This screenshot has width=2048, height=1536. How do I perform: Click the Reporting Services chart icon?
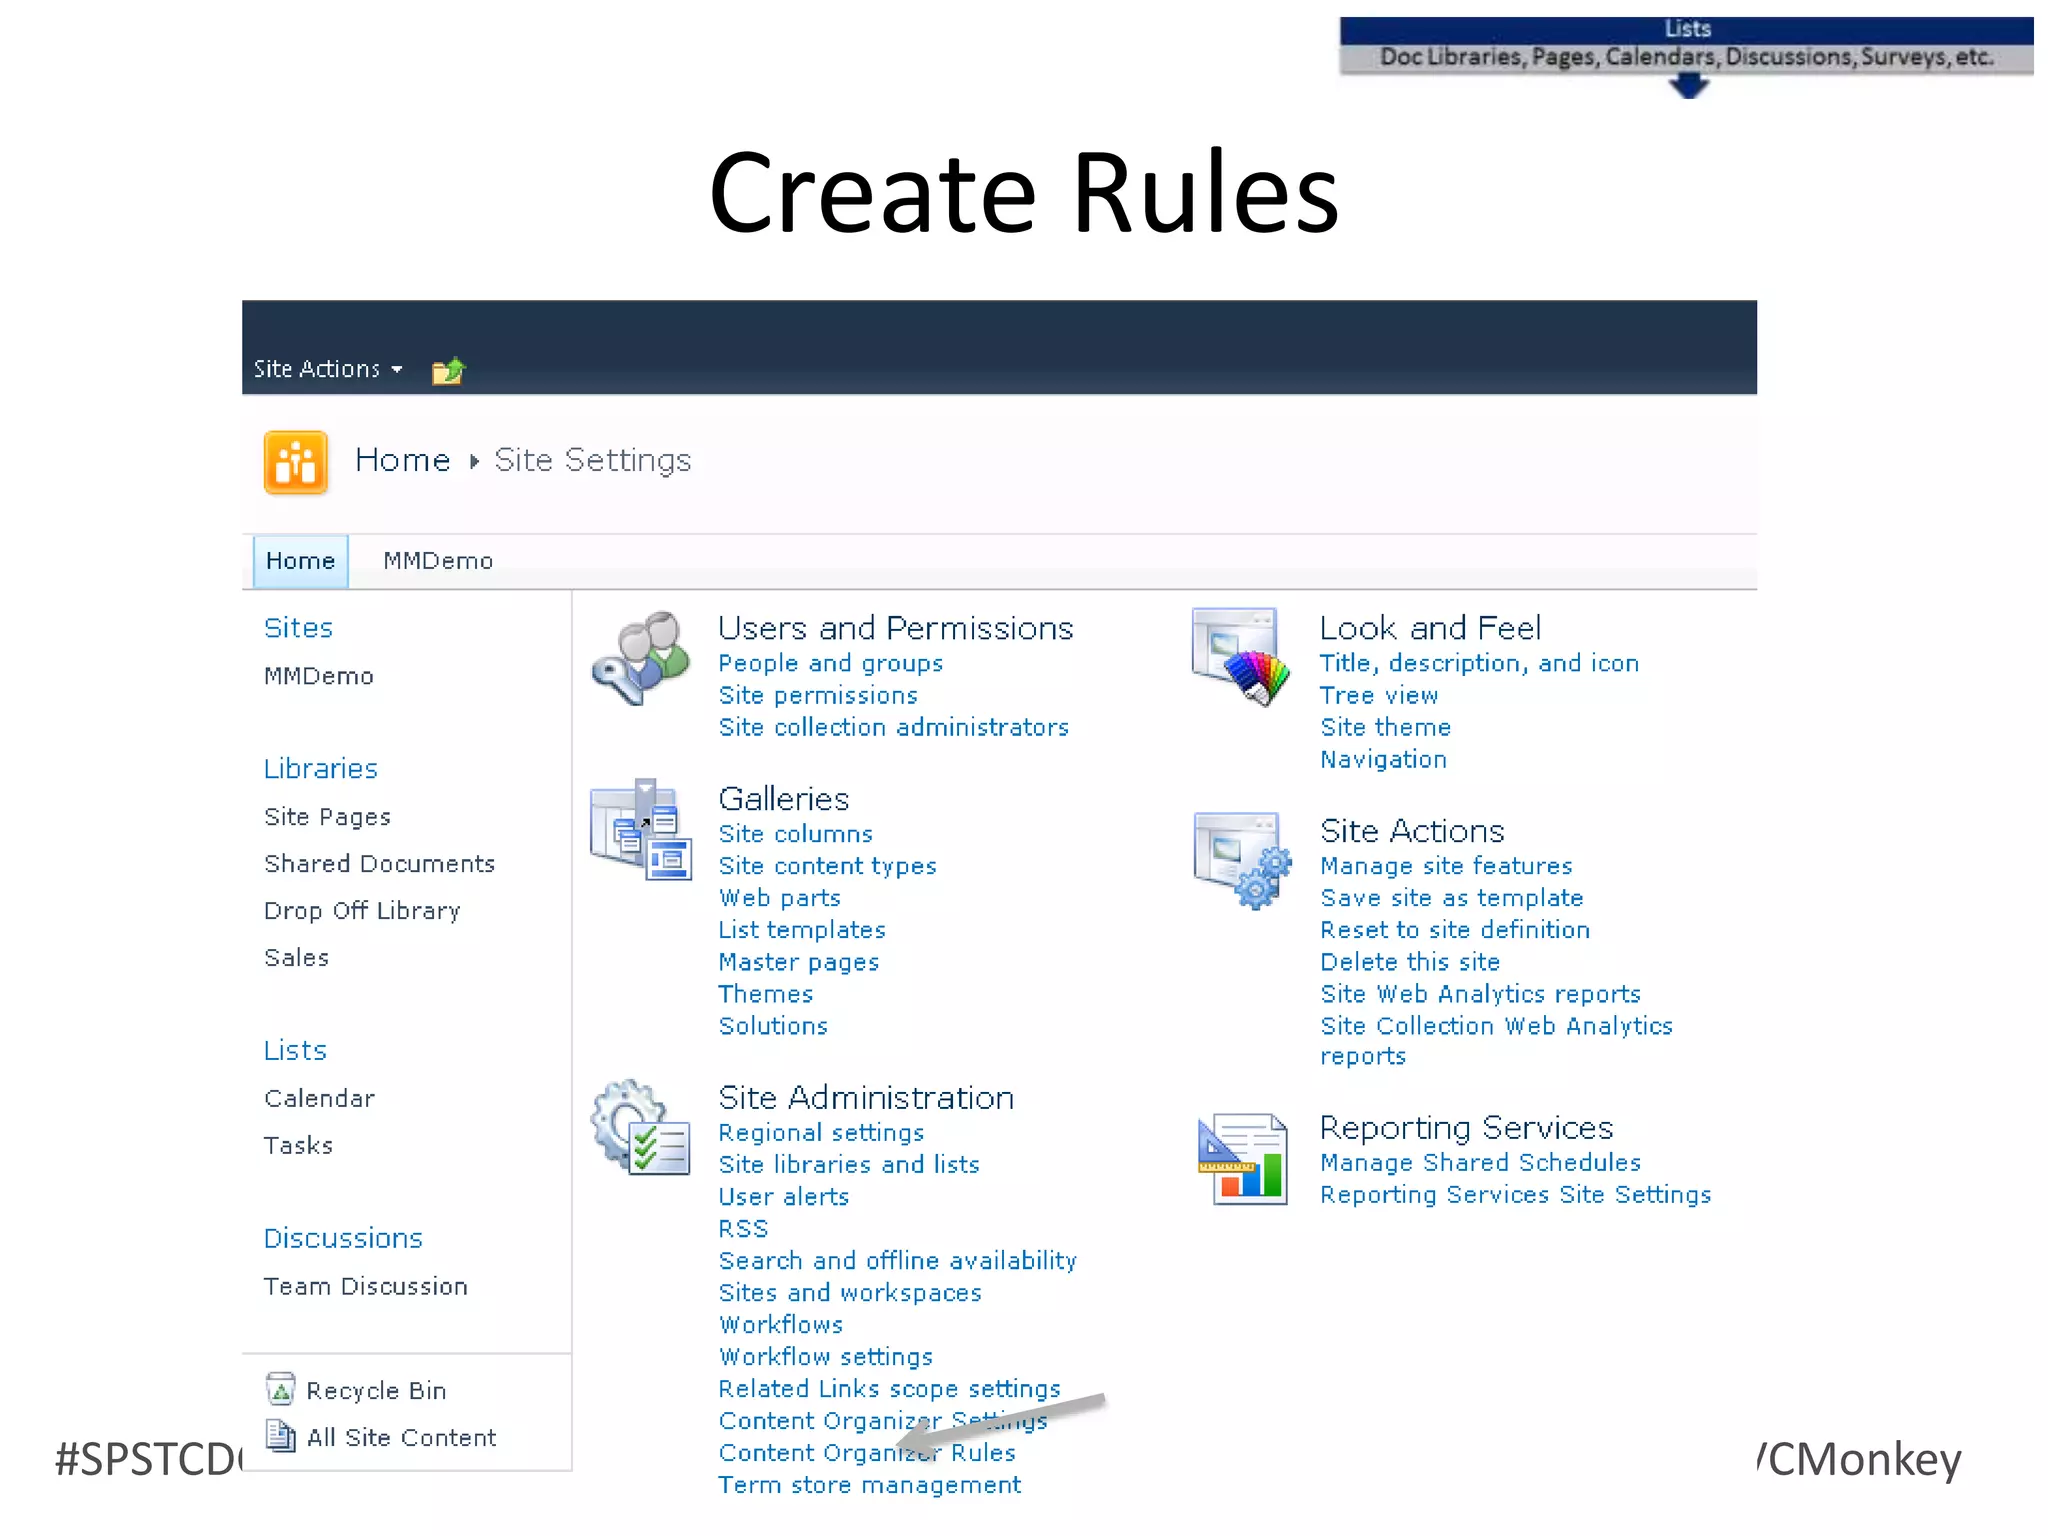(1242, 1159)
